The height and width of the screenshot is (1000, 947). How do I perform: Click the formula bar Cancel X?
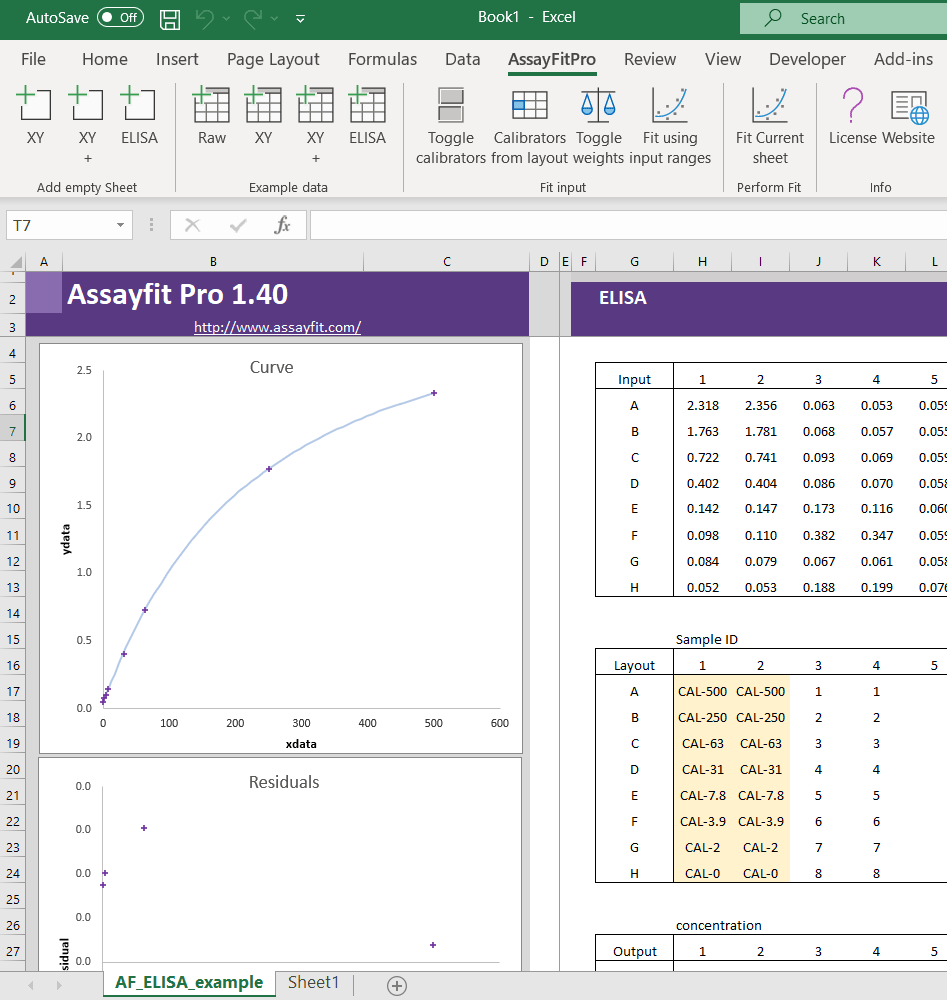(x=192, y=225)
